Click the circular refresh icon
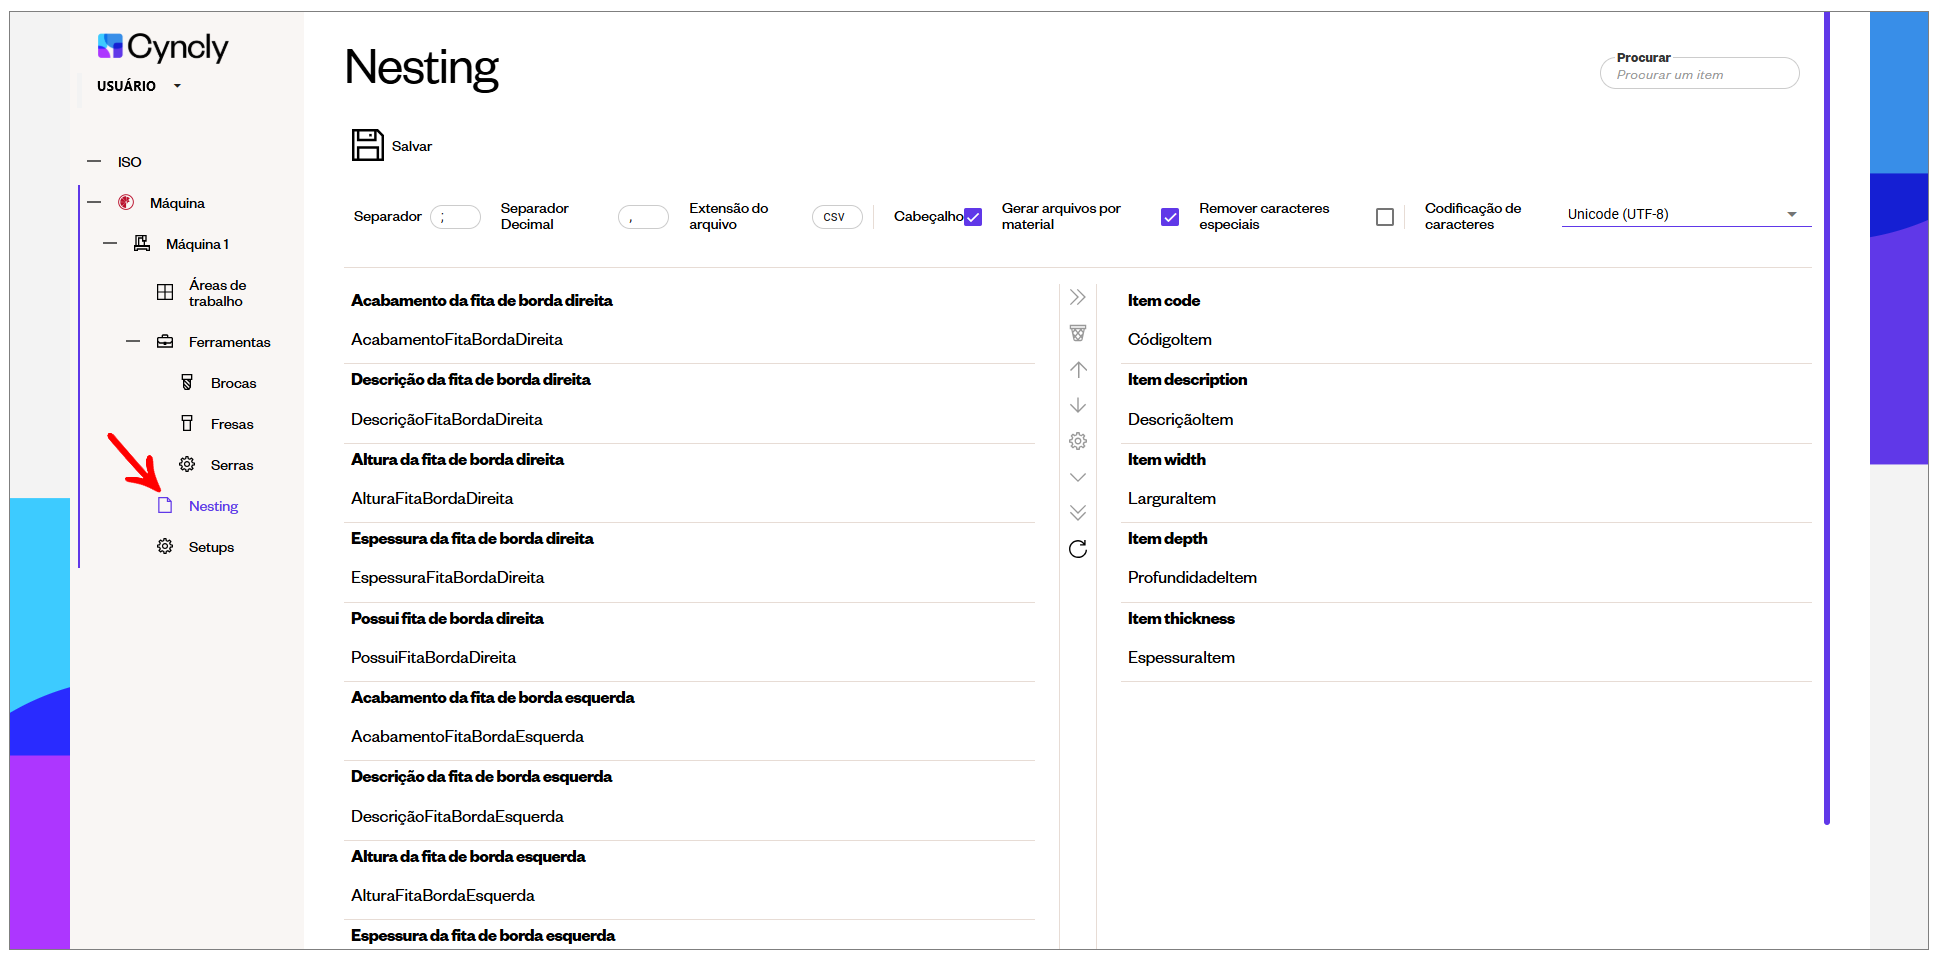 (x=1078, y=549)
